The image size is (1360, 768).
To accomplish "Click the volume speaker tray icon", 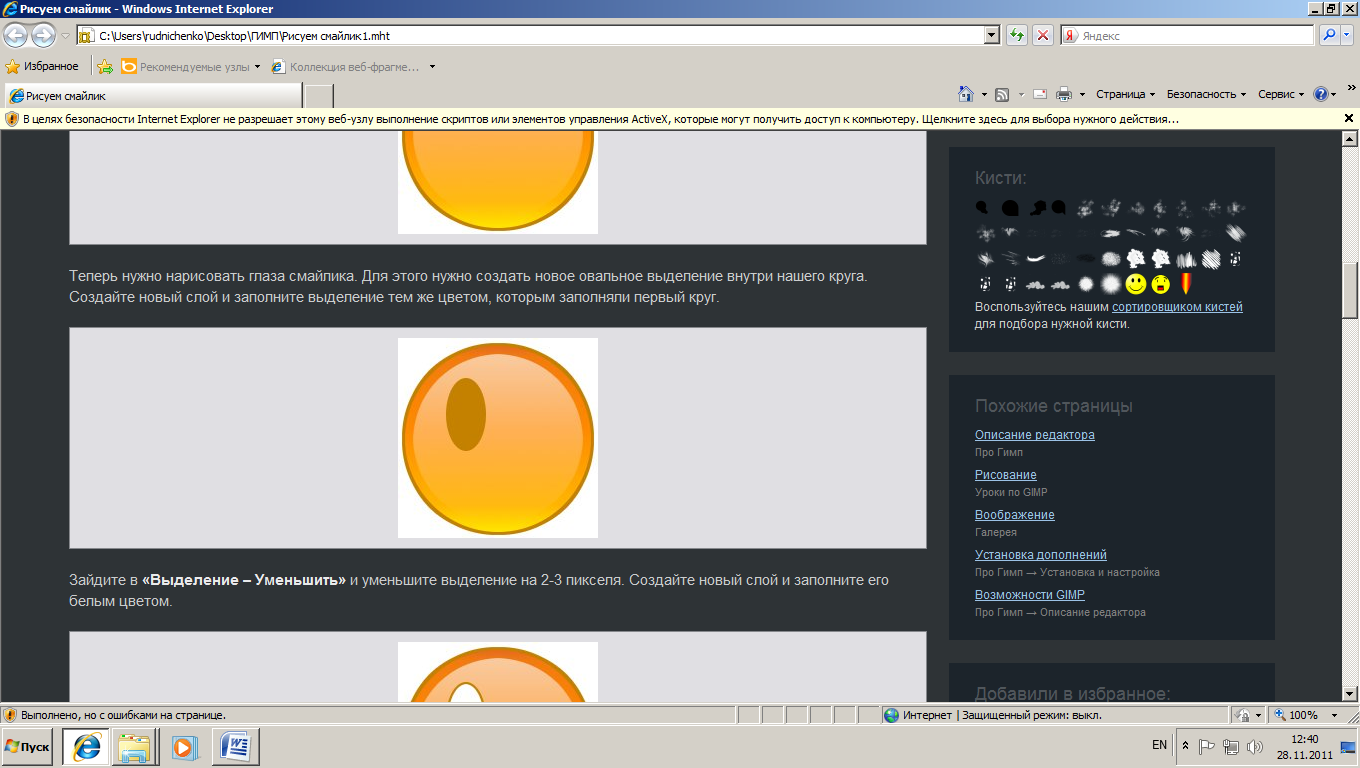I will point(1254,747).
